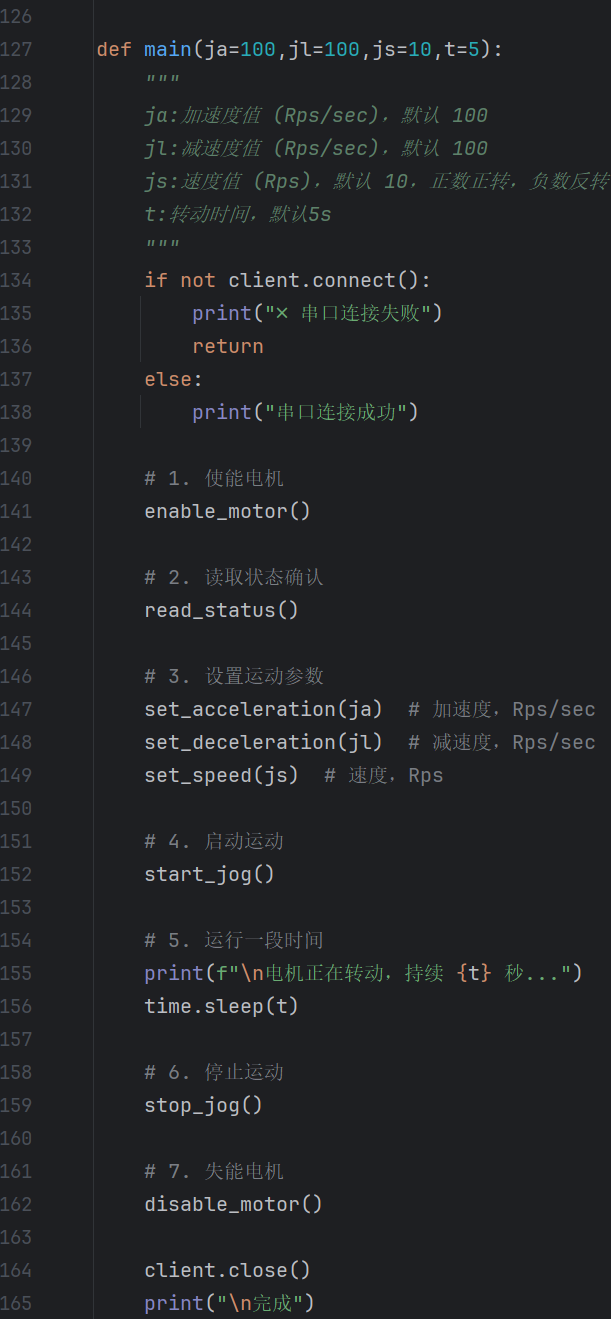
Task: Click line number 165 in the gutter
Action: [16, 1303]
